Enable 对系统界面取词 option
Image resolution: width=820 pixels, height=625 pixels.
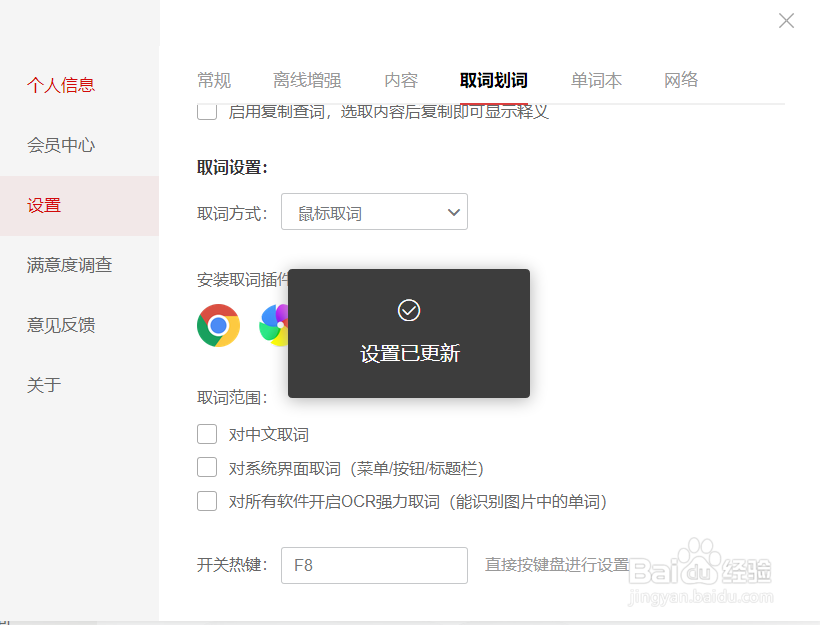click(x=206, y=467)
